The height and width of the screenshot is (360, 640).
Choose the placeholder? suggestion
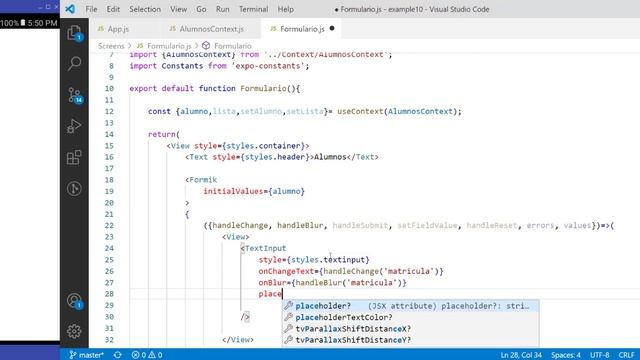410,306
